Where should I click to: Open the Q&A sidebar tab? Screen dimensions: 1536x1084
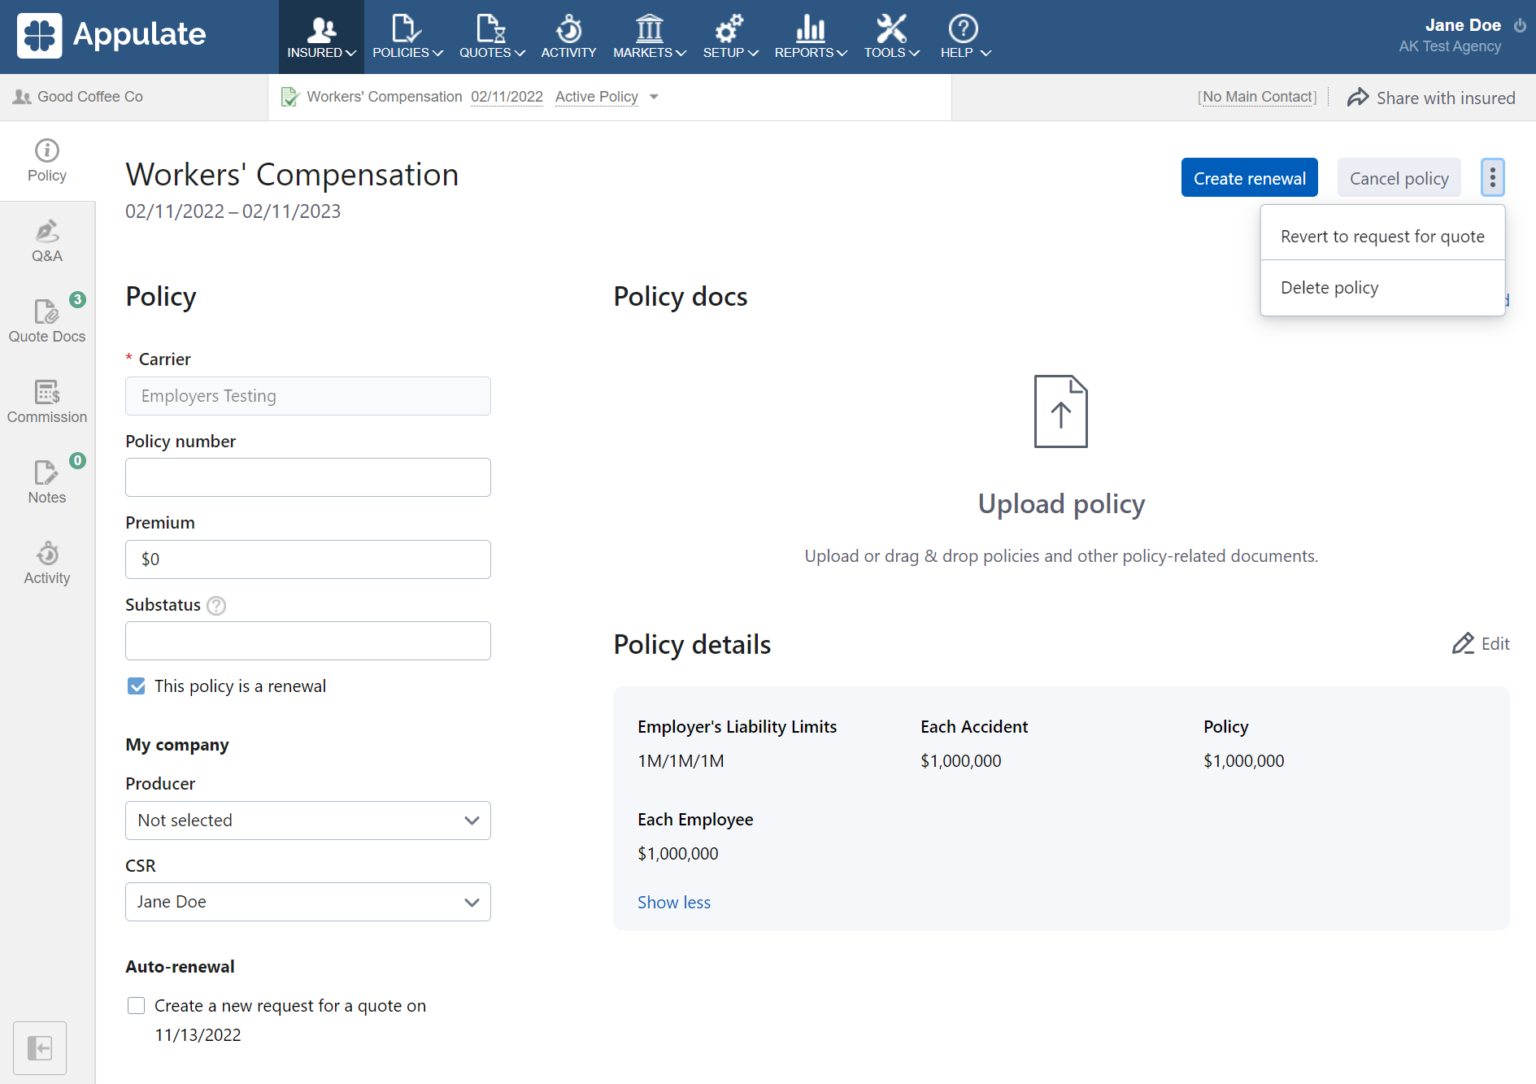47,241
